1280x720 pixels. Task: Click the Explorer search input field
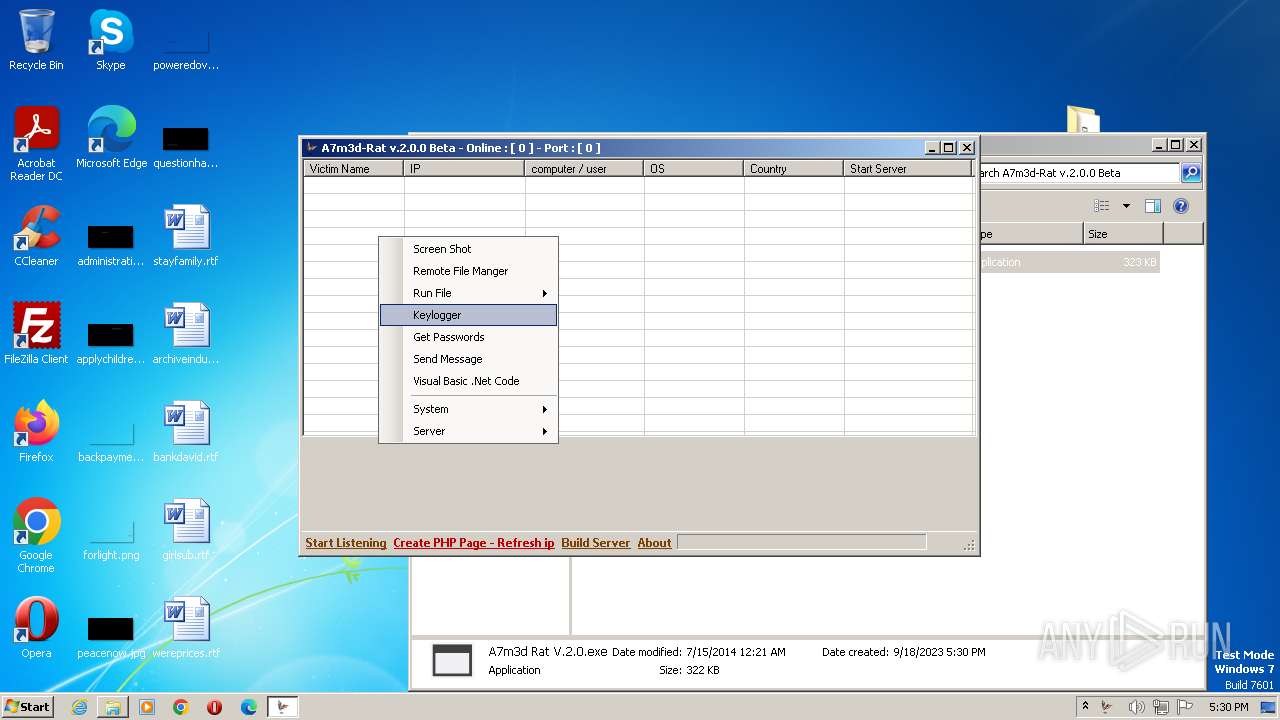pyautogui.click(x=1079, y=173)
